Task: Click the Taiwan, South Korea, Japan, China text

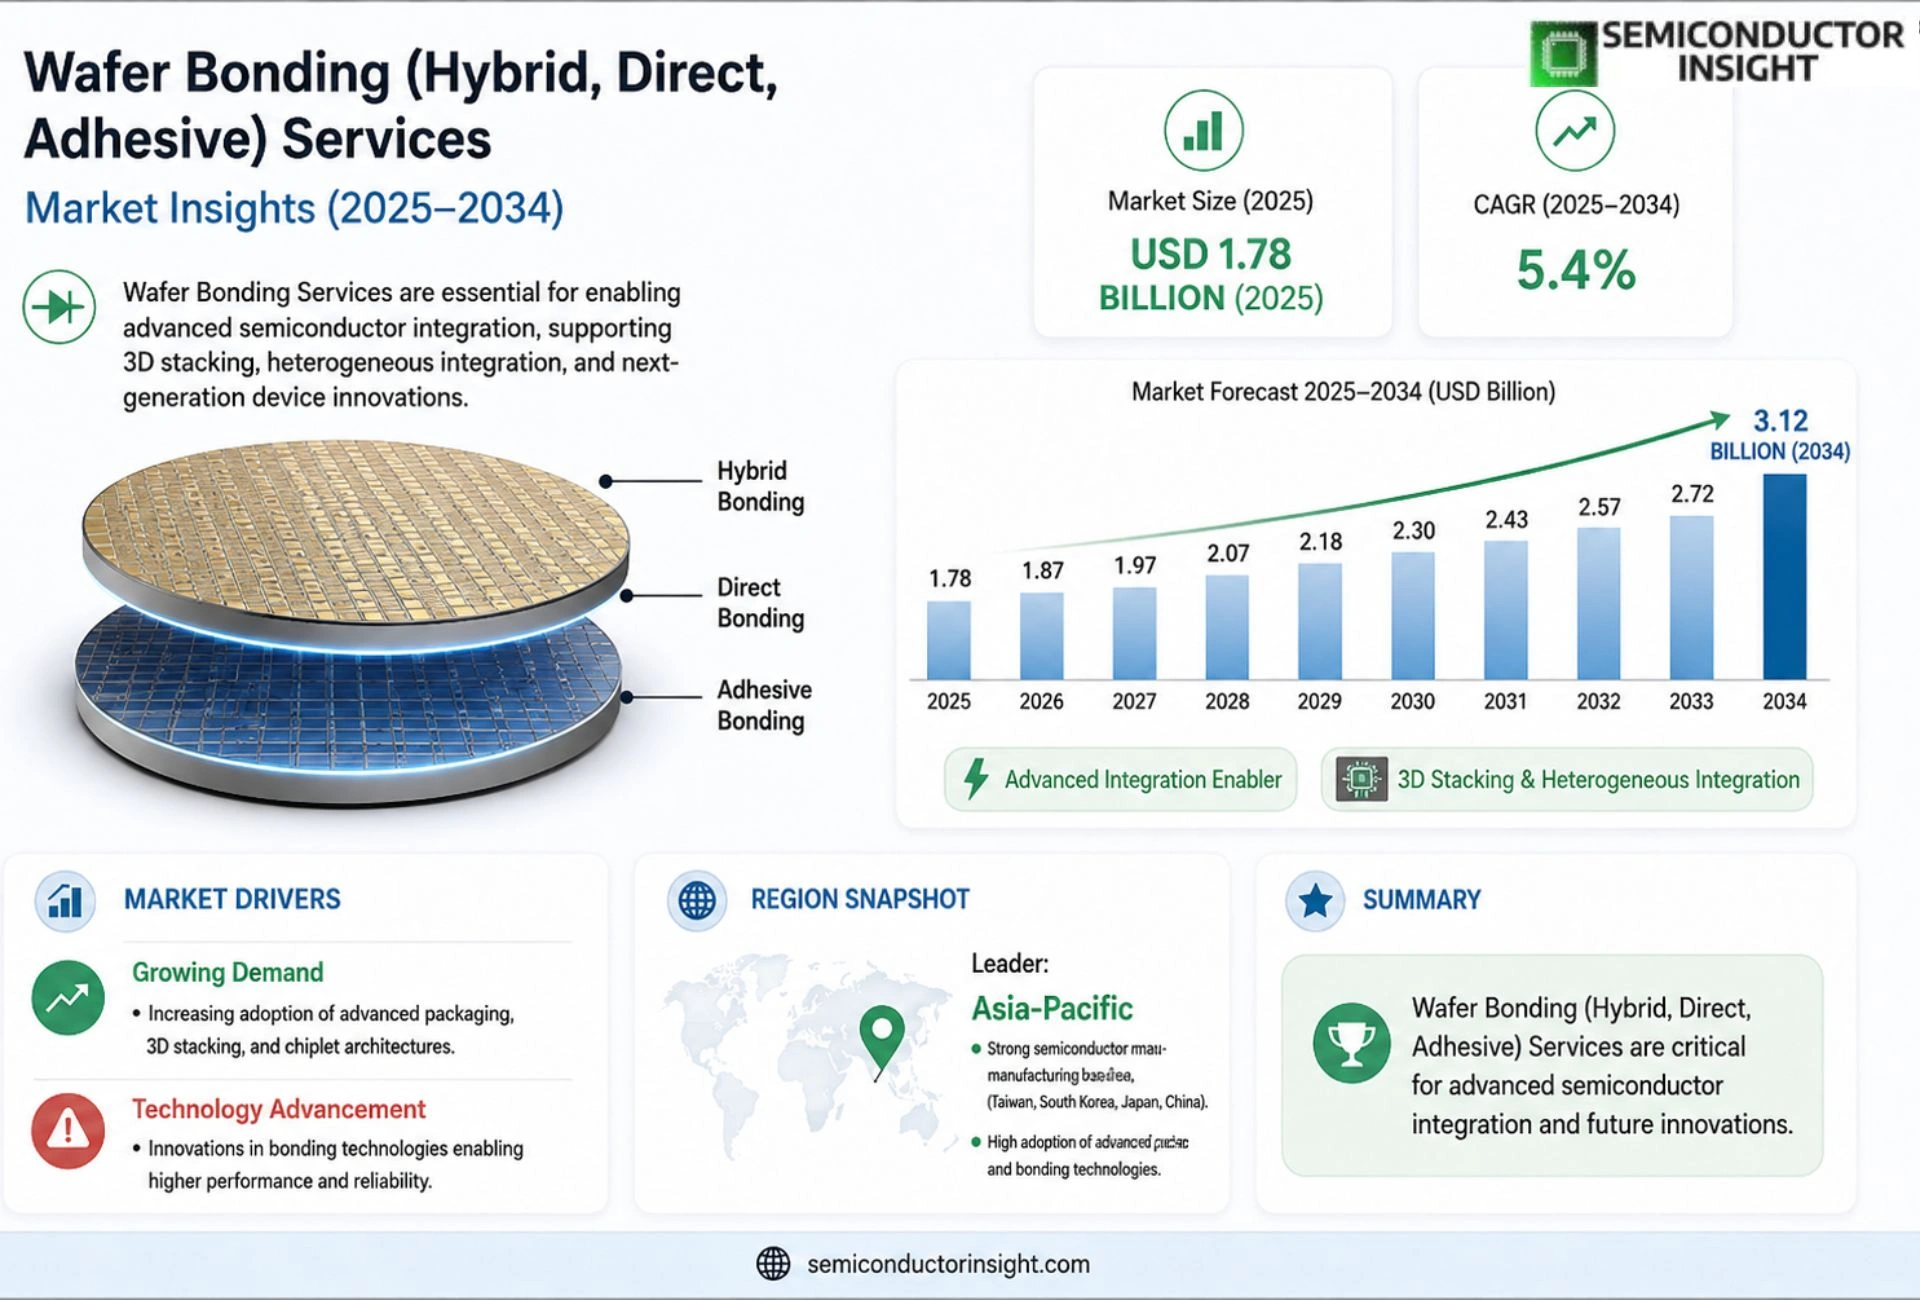Action: tap(1097, 1102)
